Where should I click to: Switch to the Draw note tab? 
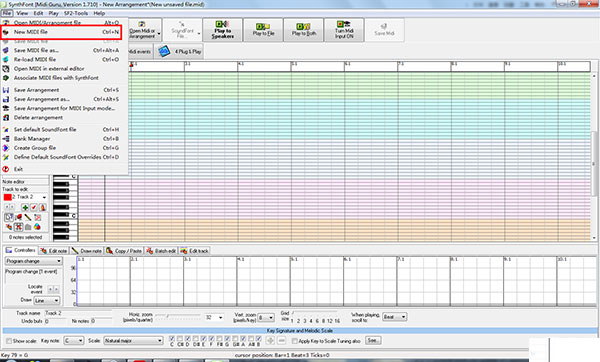[86, 251]
